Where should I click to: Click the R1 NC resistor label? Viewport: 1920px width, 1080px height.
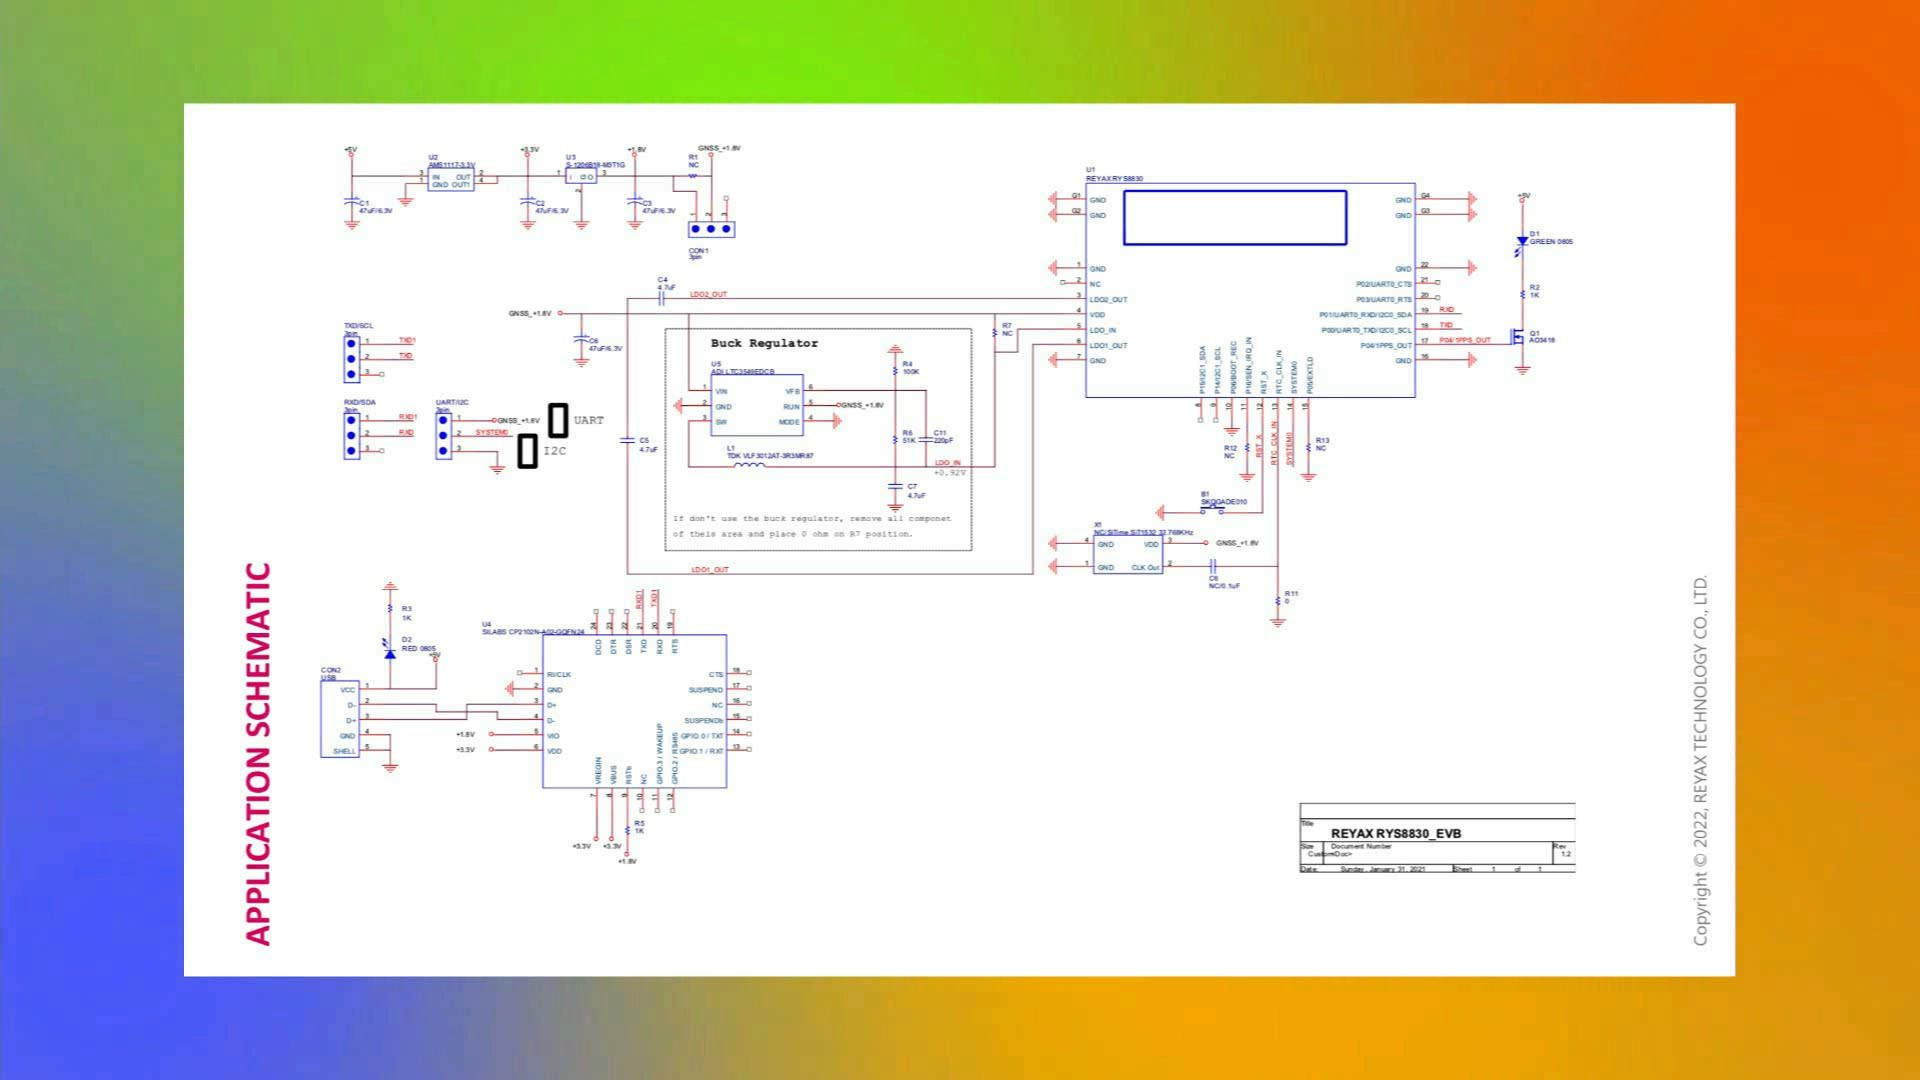[x=693, y=161]
